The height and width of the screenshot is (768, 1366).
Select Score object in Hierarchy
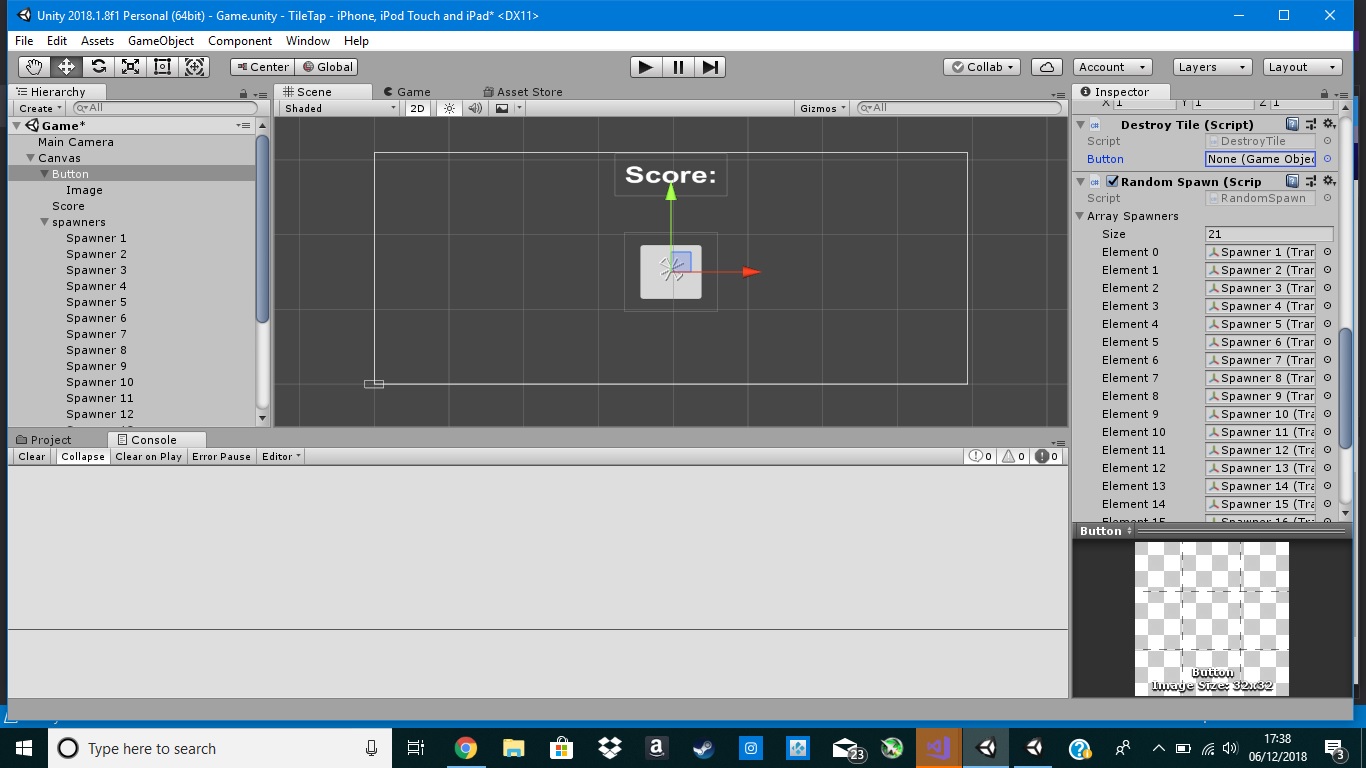click(68, 206)
